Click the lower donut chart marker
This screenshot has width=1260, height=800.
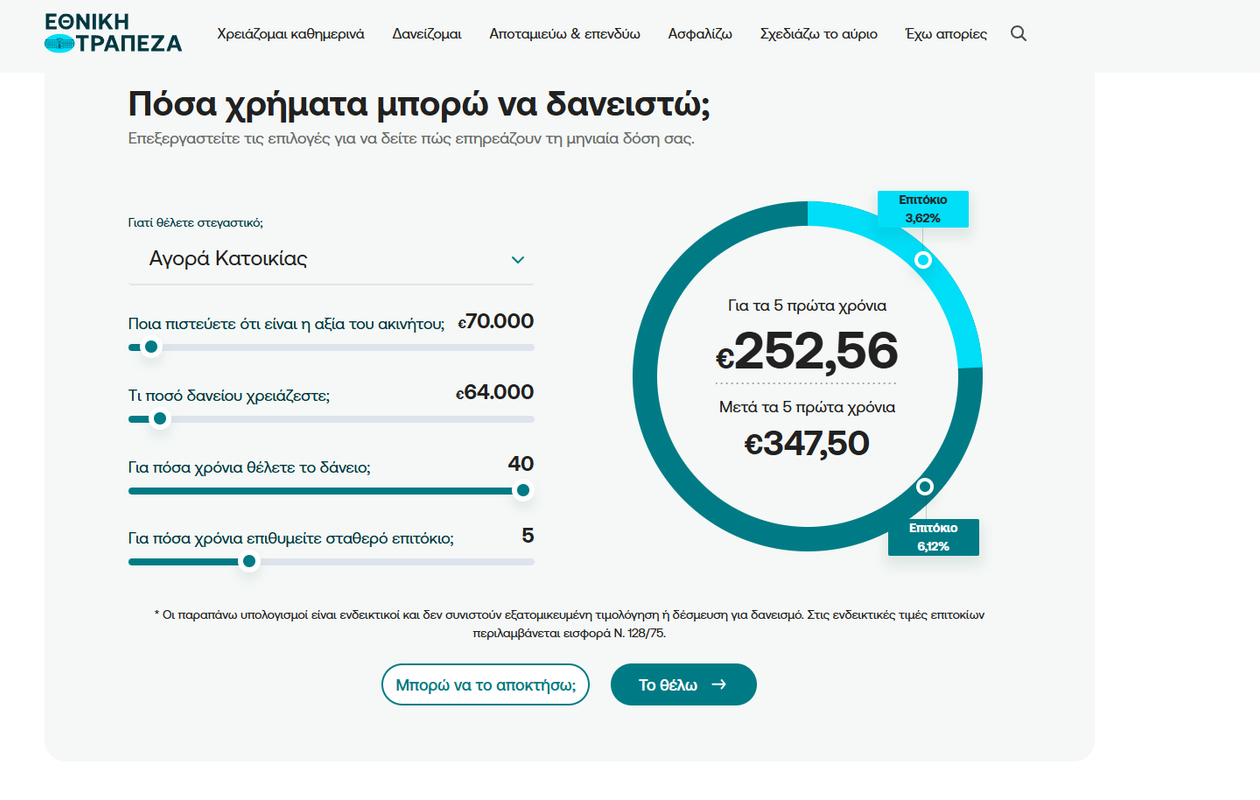925,487
